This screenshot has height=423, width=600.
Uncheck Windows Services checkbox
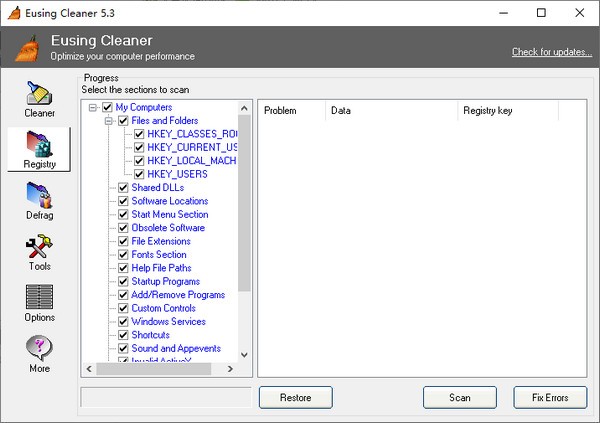coord(123,322)
